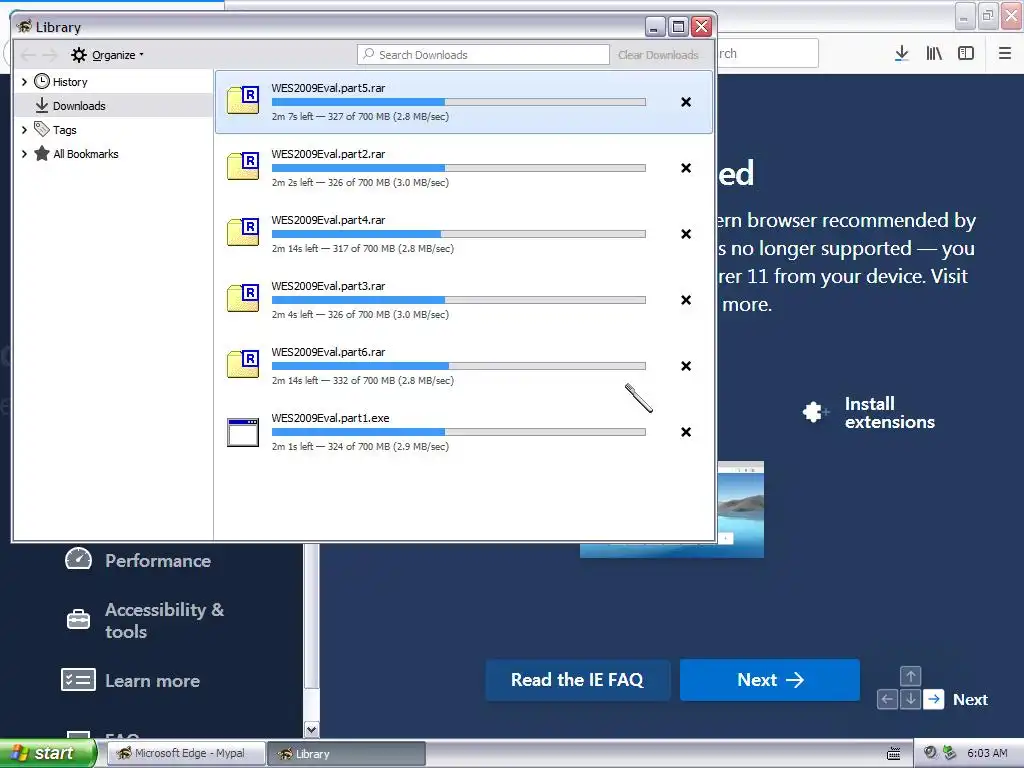Open the Windows start menu

(47, 754)
